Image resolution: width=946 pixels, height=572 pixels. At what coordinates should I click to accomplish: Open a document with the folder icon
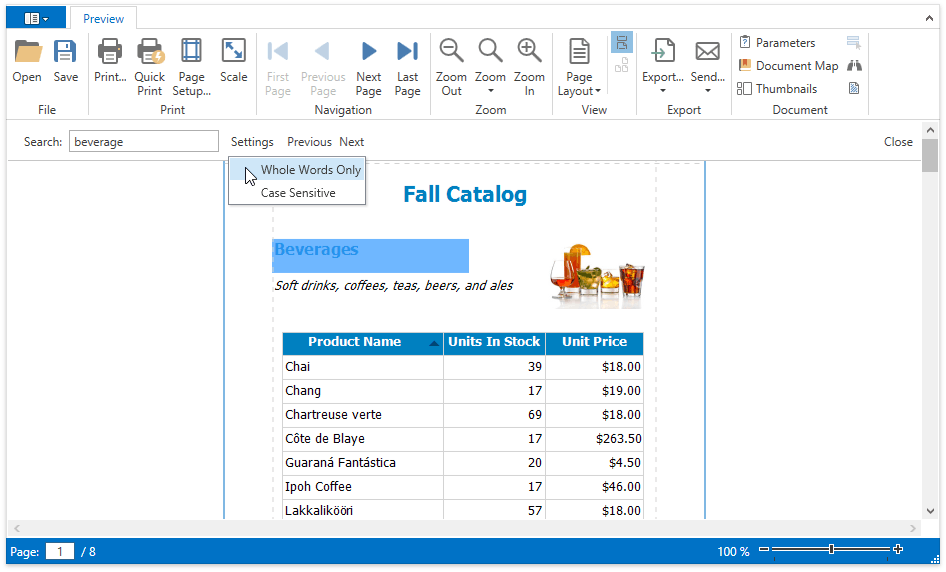click(27, 60)
